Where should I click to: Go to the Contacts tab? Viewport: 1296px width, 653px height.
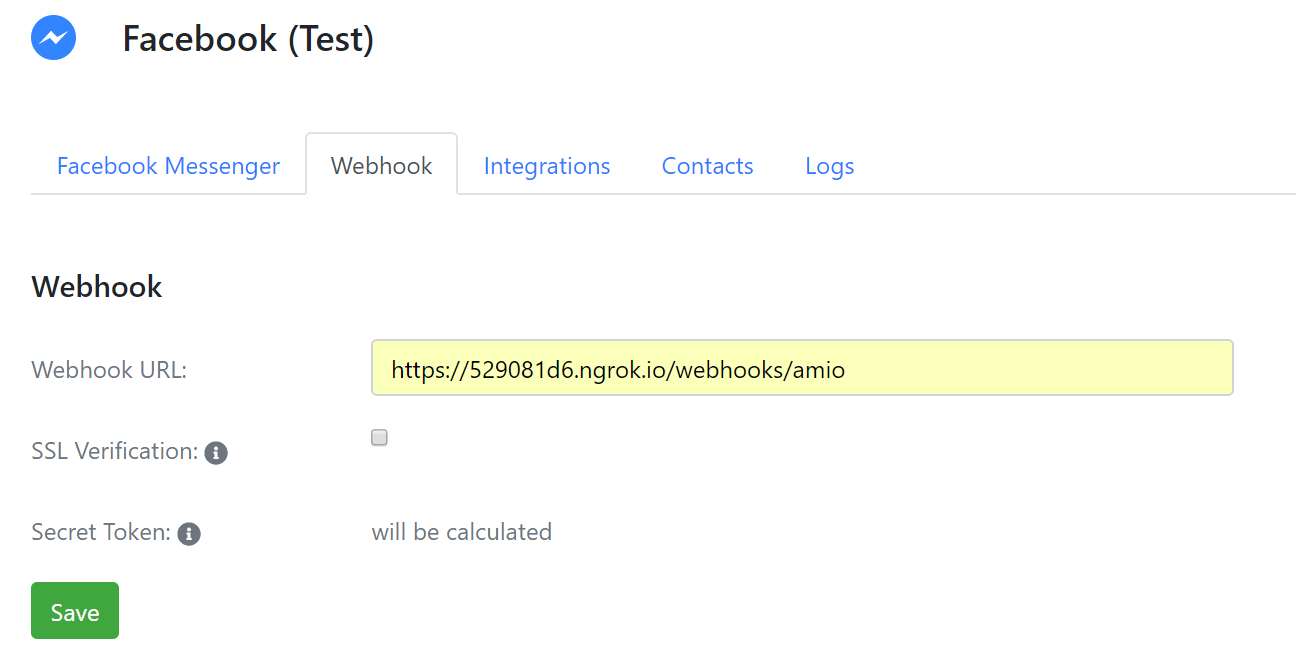[708, 166]
